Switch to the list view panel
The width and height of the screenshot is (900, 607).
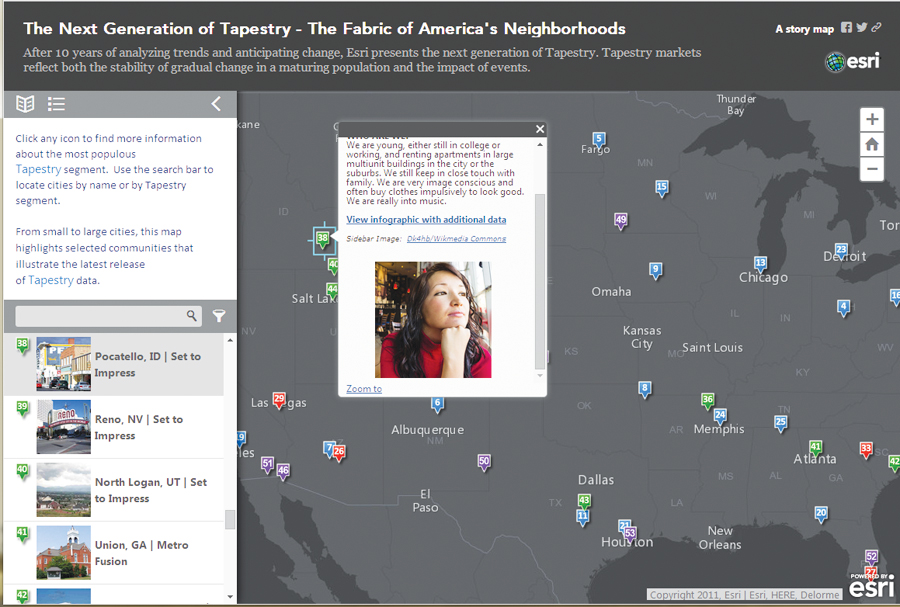[x=56, y=103]
